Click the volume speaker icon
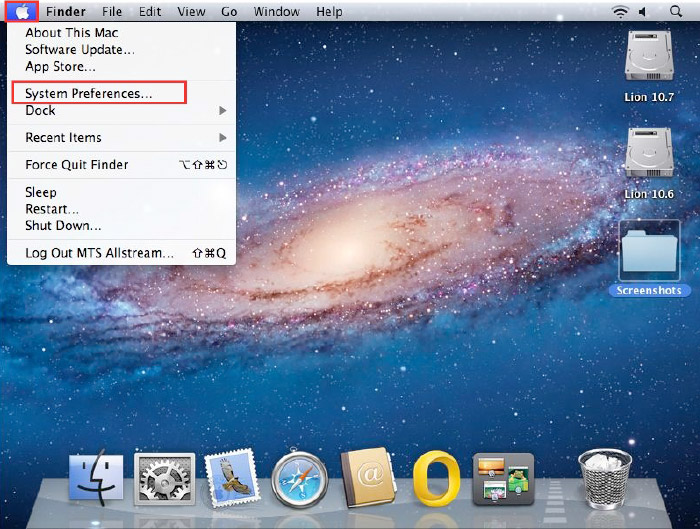Screen dimensions: 700x529 [x=643, y=12]
